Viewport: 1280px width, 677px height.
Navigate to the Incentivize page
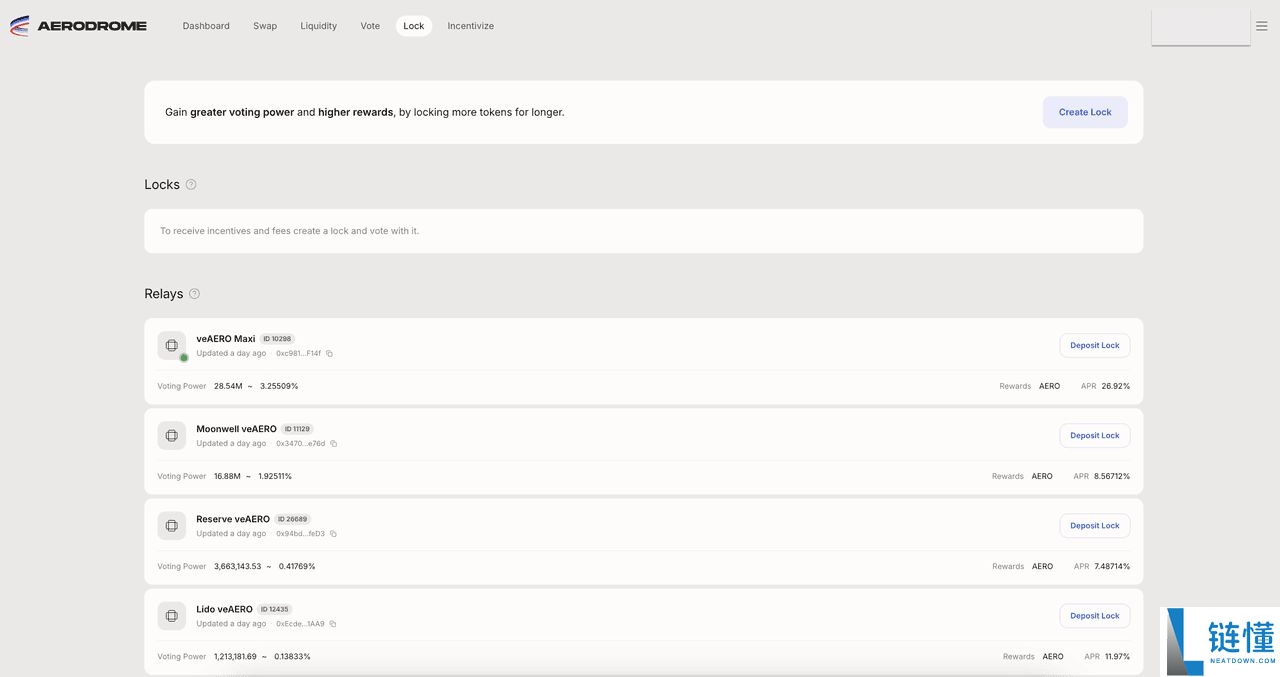click(x=470, y=26)
